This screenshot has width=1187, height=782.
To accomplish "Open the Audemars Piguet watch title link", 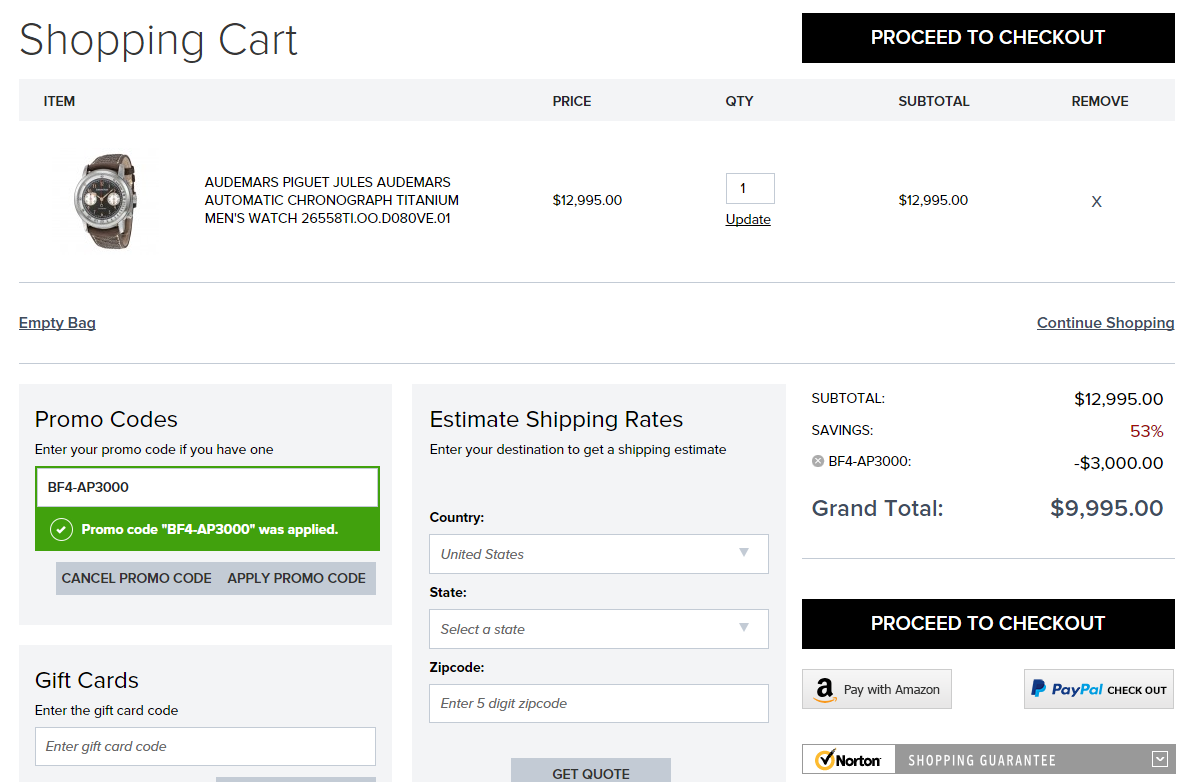I will pyautogui.click(x=332, y=201).
